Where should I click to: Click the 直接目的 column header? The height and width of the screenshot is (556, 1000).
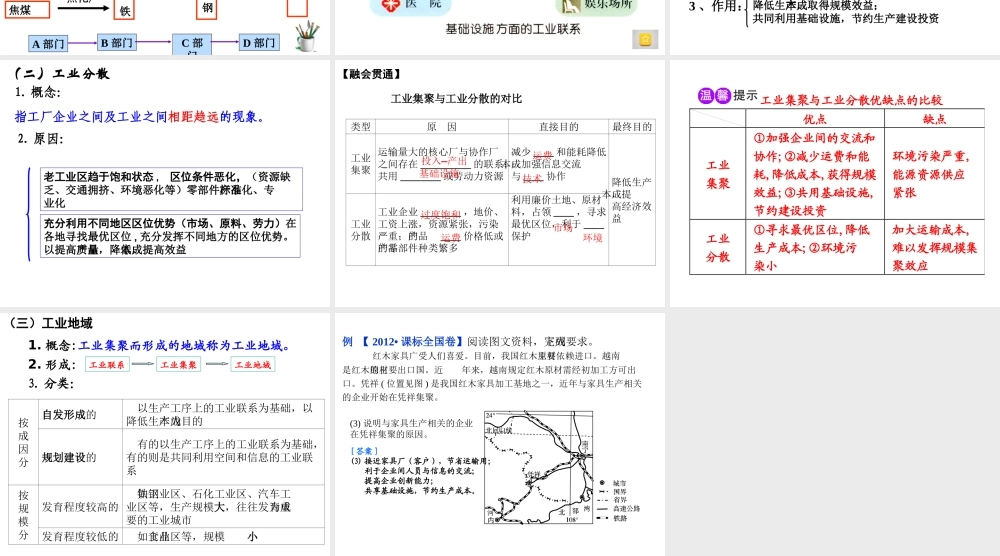tap(559, 126)
